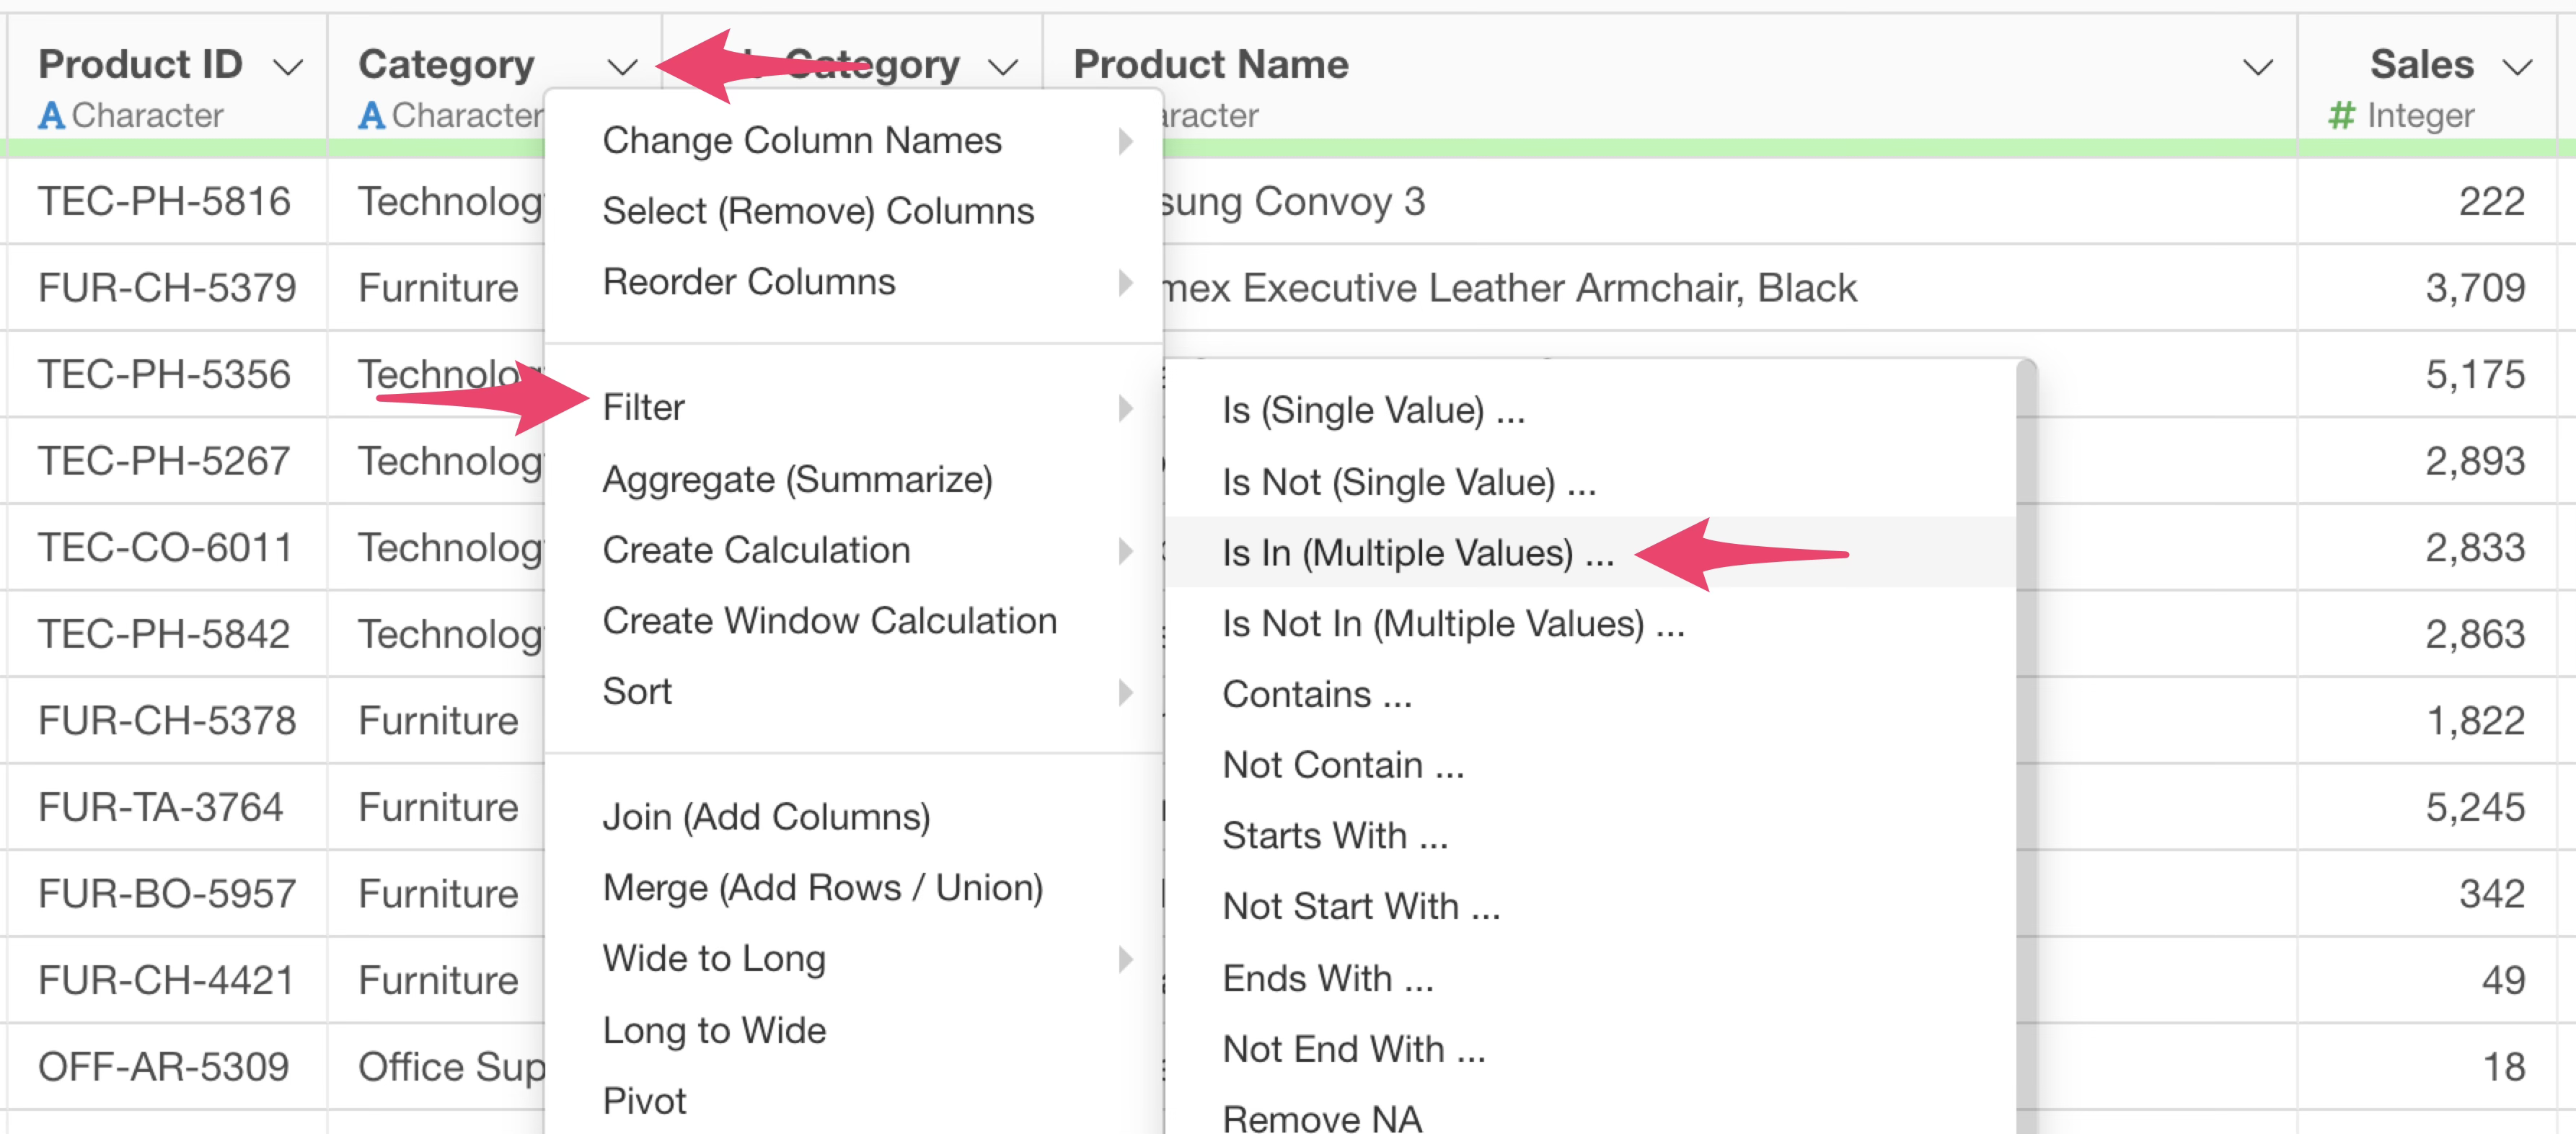Open the Product Name column dropdown chevron
Screen dimensions: 2576x1134
(x=2257, y=67)
